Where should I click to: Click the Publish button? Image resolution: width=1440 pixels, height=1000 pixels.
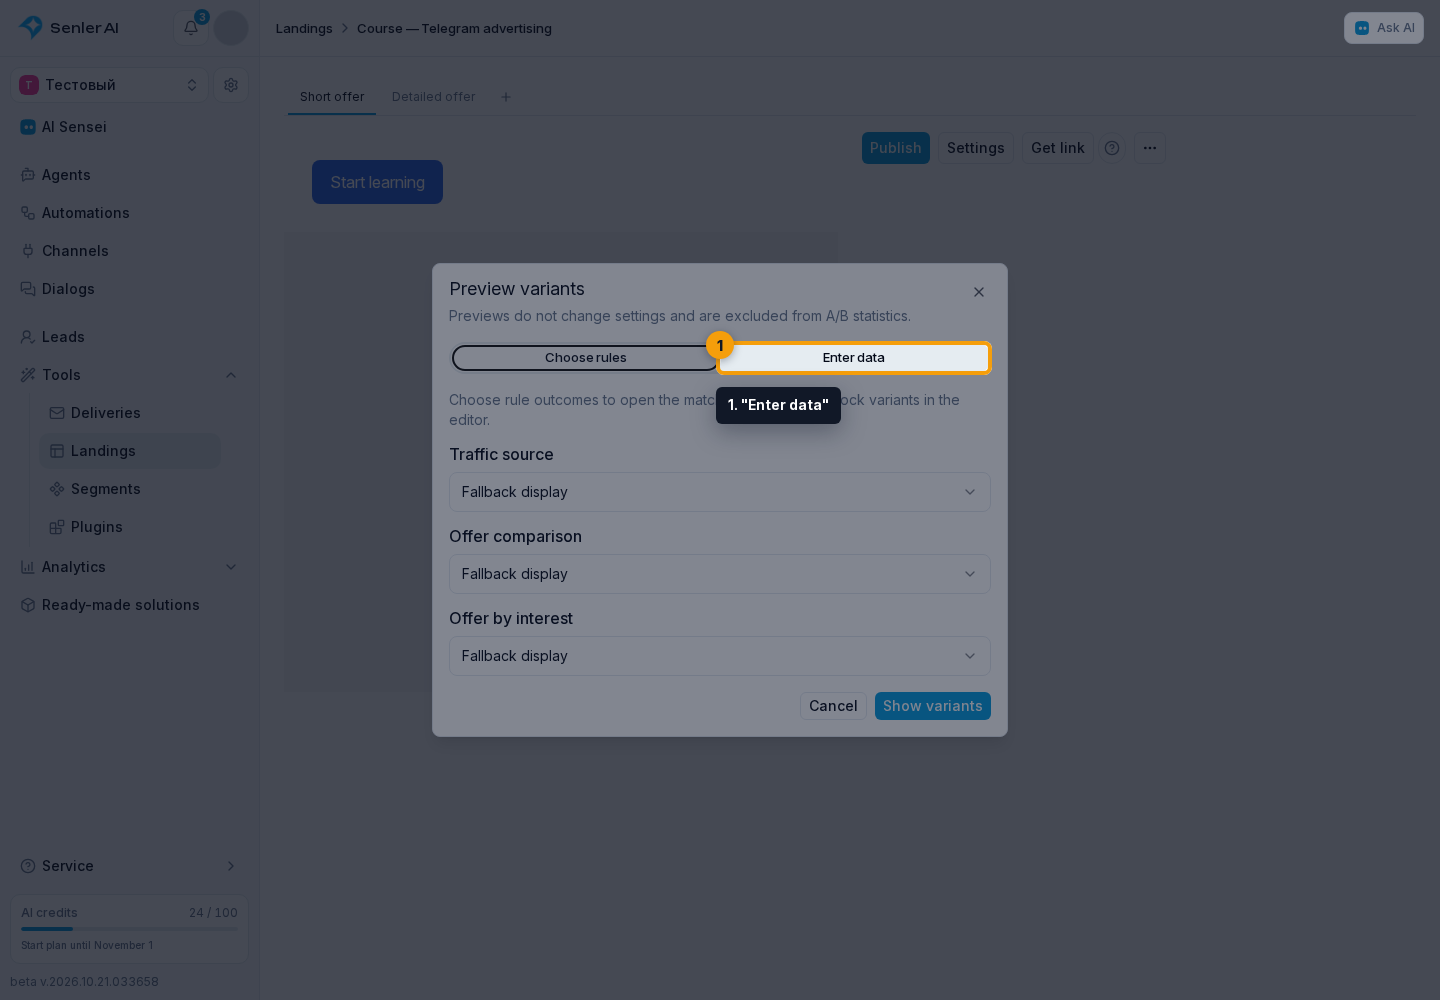pyautogui.click(x=896, y=148)
